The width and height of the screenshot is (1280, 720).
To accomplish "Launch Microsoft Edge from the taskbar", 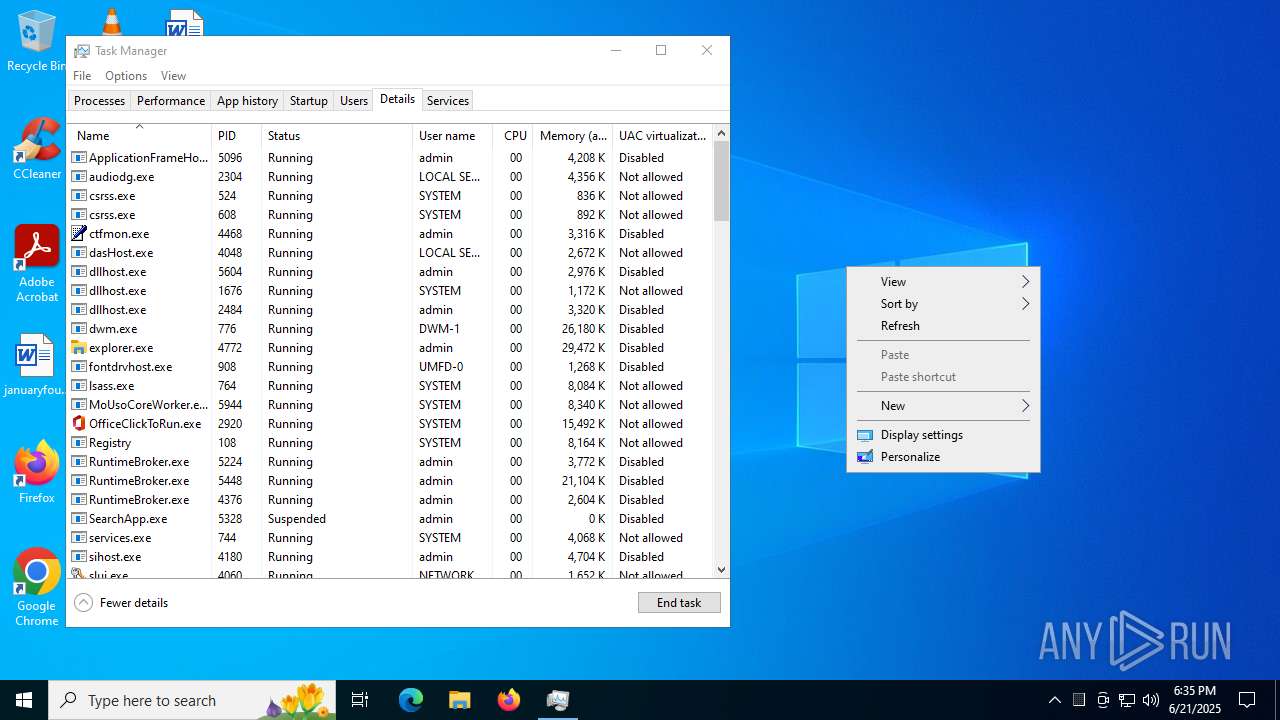I will [411, 700].
